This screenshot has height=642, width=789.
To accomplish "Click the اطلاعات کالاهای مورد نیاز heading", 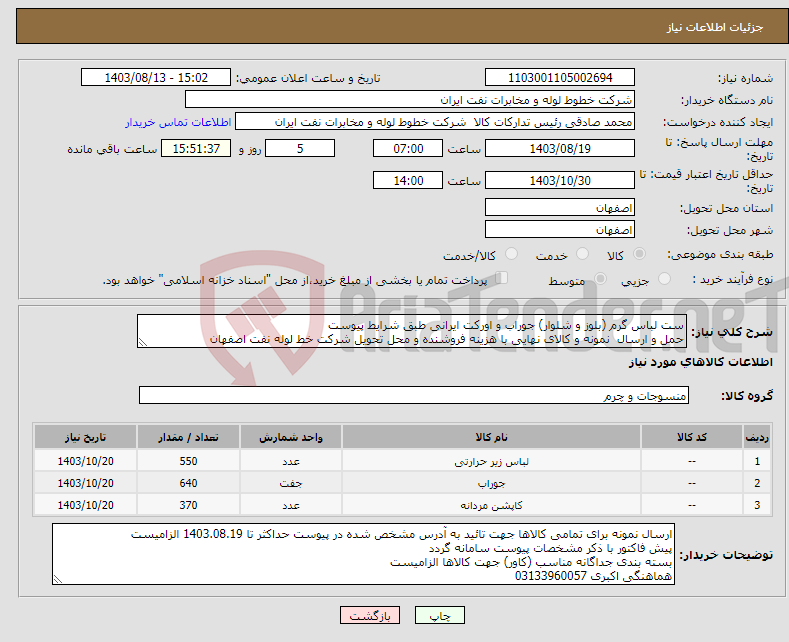I will 700,362.
